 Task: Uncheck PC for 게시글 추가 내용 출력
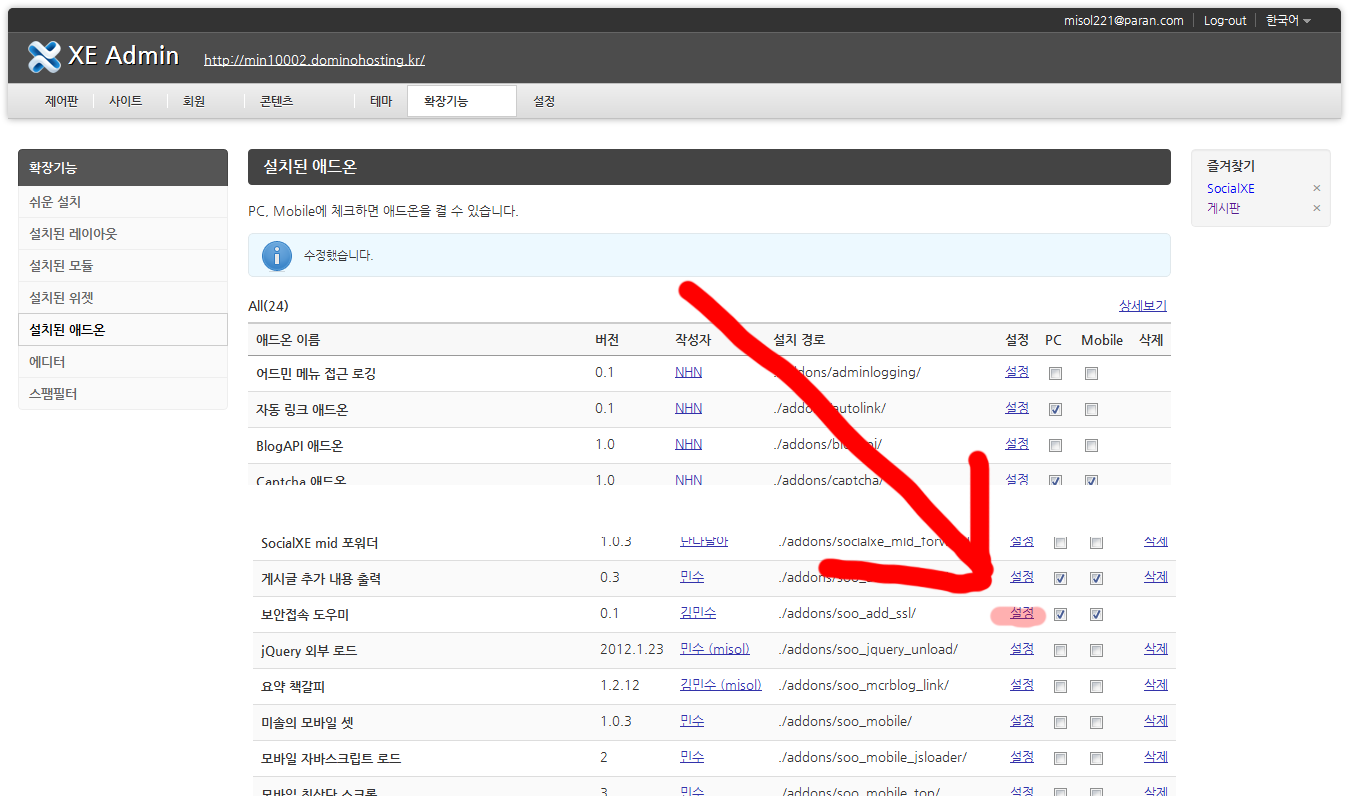1060,578
